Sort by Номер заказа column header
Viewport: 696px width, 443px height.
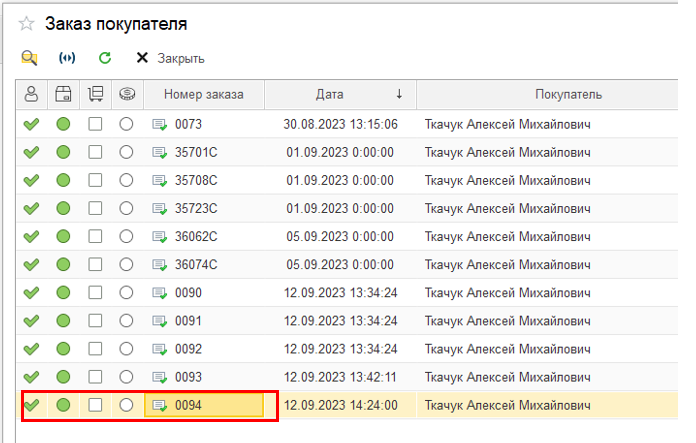[205, 95]
